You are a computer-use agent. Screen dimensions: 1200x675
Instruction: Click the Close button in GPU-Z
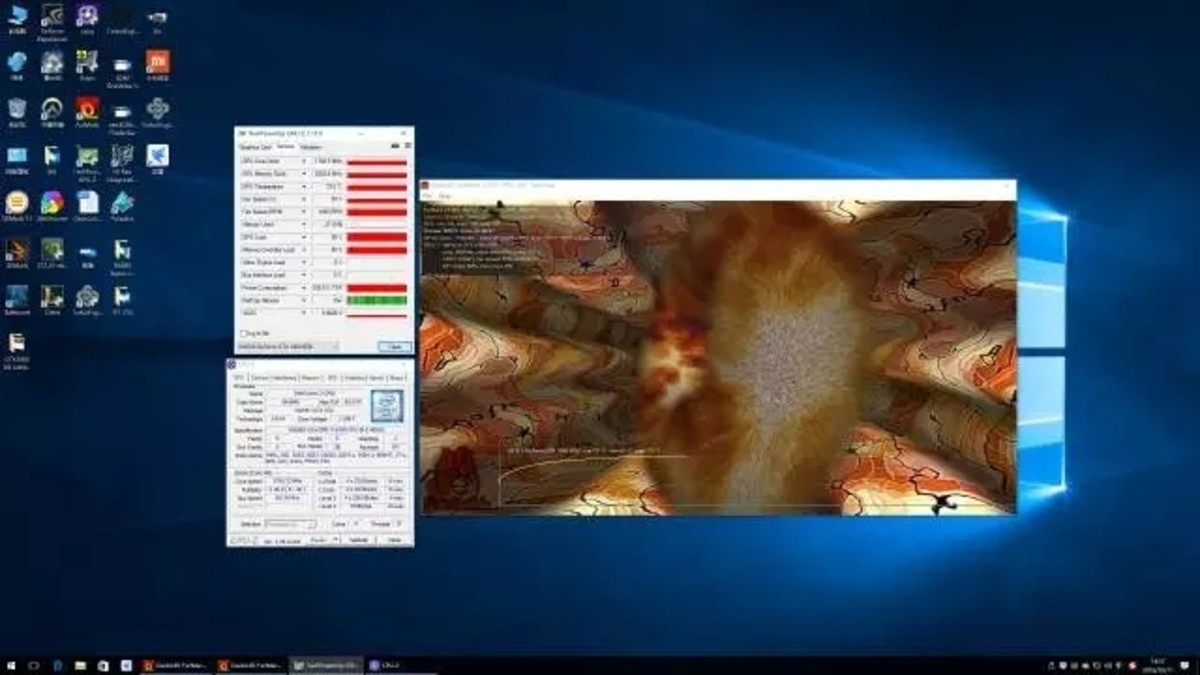[x=392, y=344]
